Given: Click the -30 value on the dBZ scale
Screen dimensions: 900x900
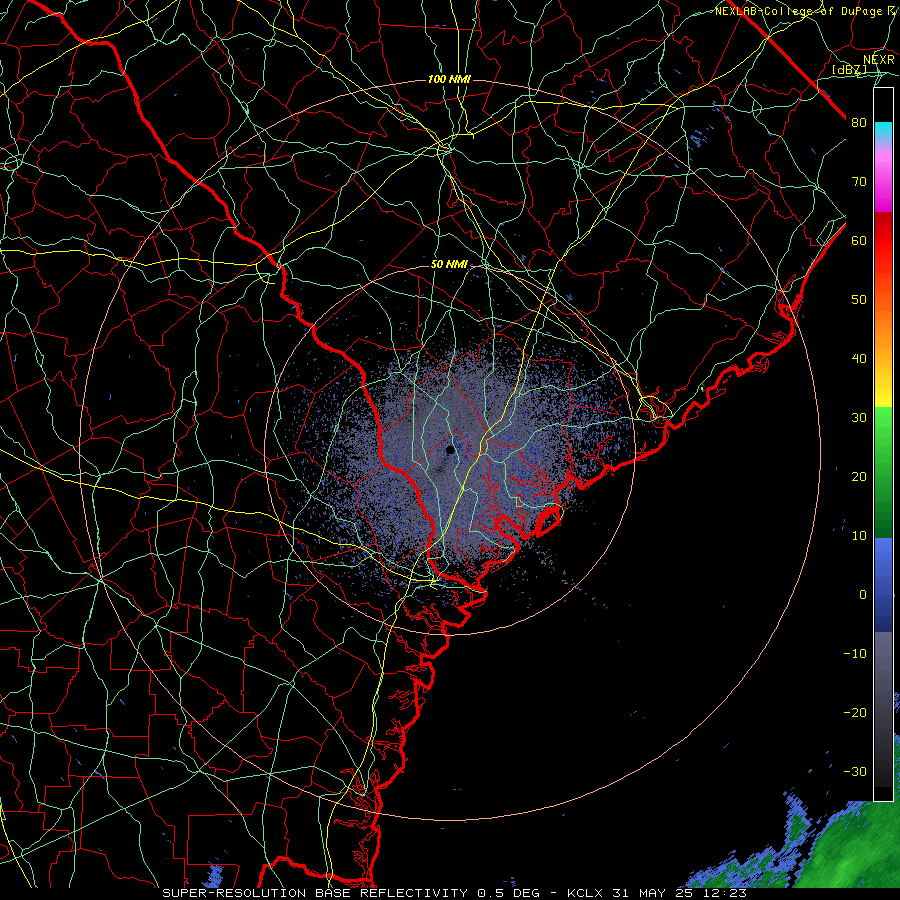Looking at the screenshot, I should (855, 771).
